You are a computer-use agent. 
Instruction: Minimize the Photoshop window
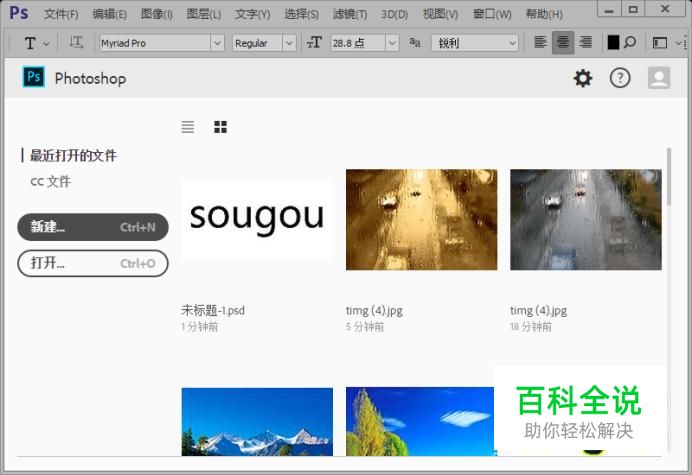[x=609, y=9]
